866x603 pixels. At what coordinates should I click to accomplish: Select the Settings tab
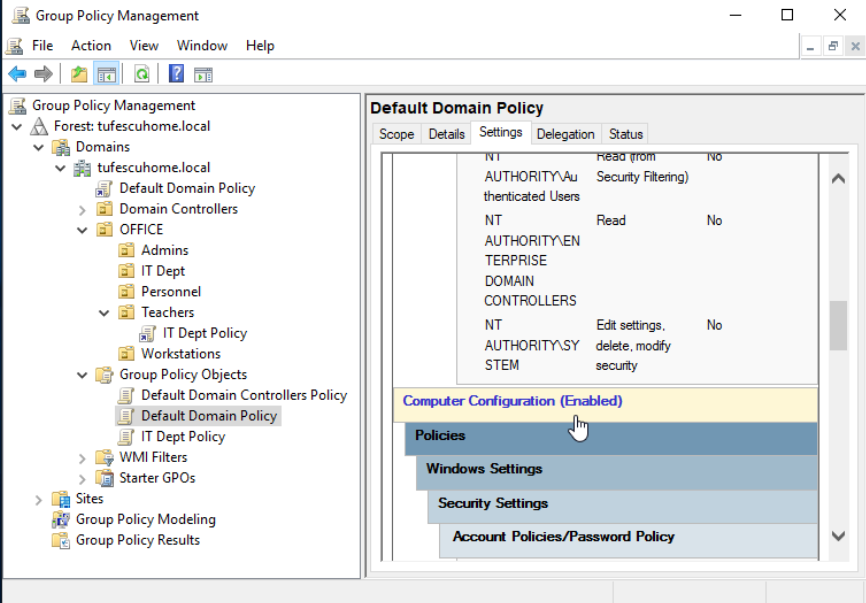pyautogui.click(x=501, y=133)
